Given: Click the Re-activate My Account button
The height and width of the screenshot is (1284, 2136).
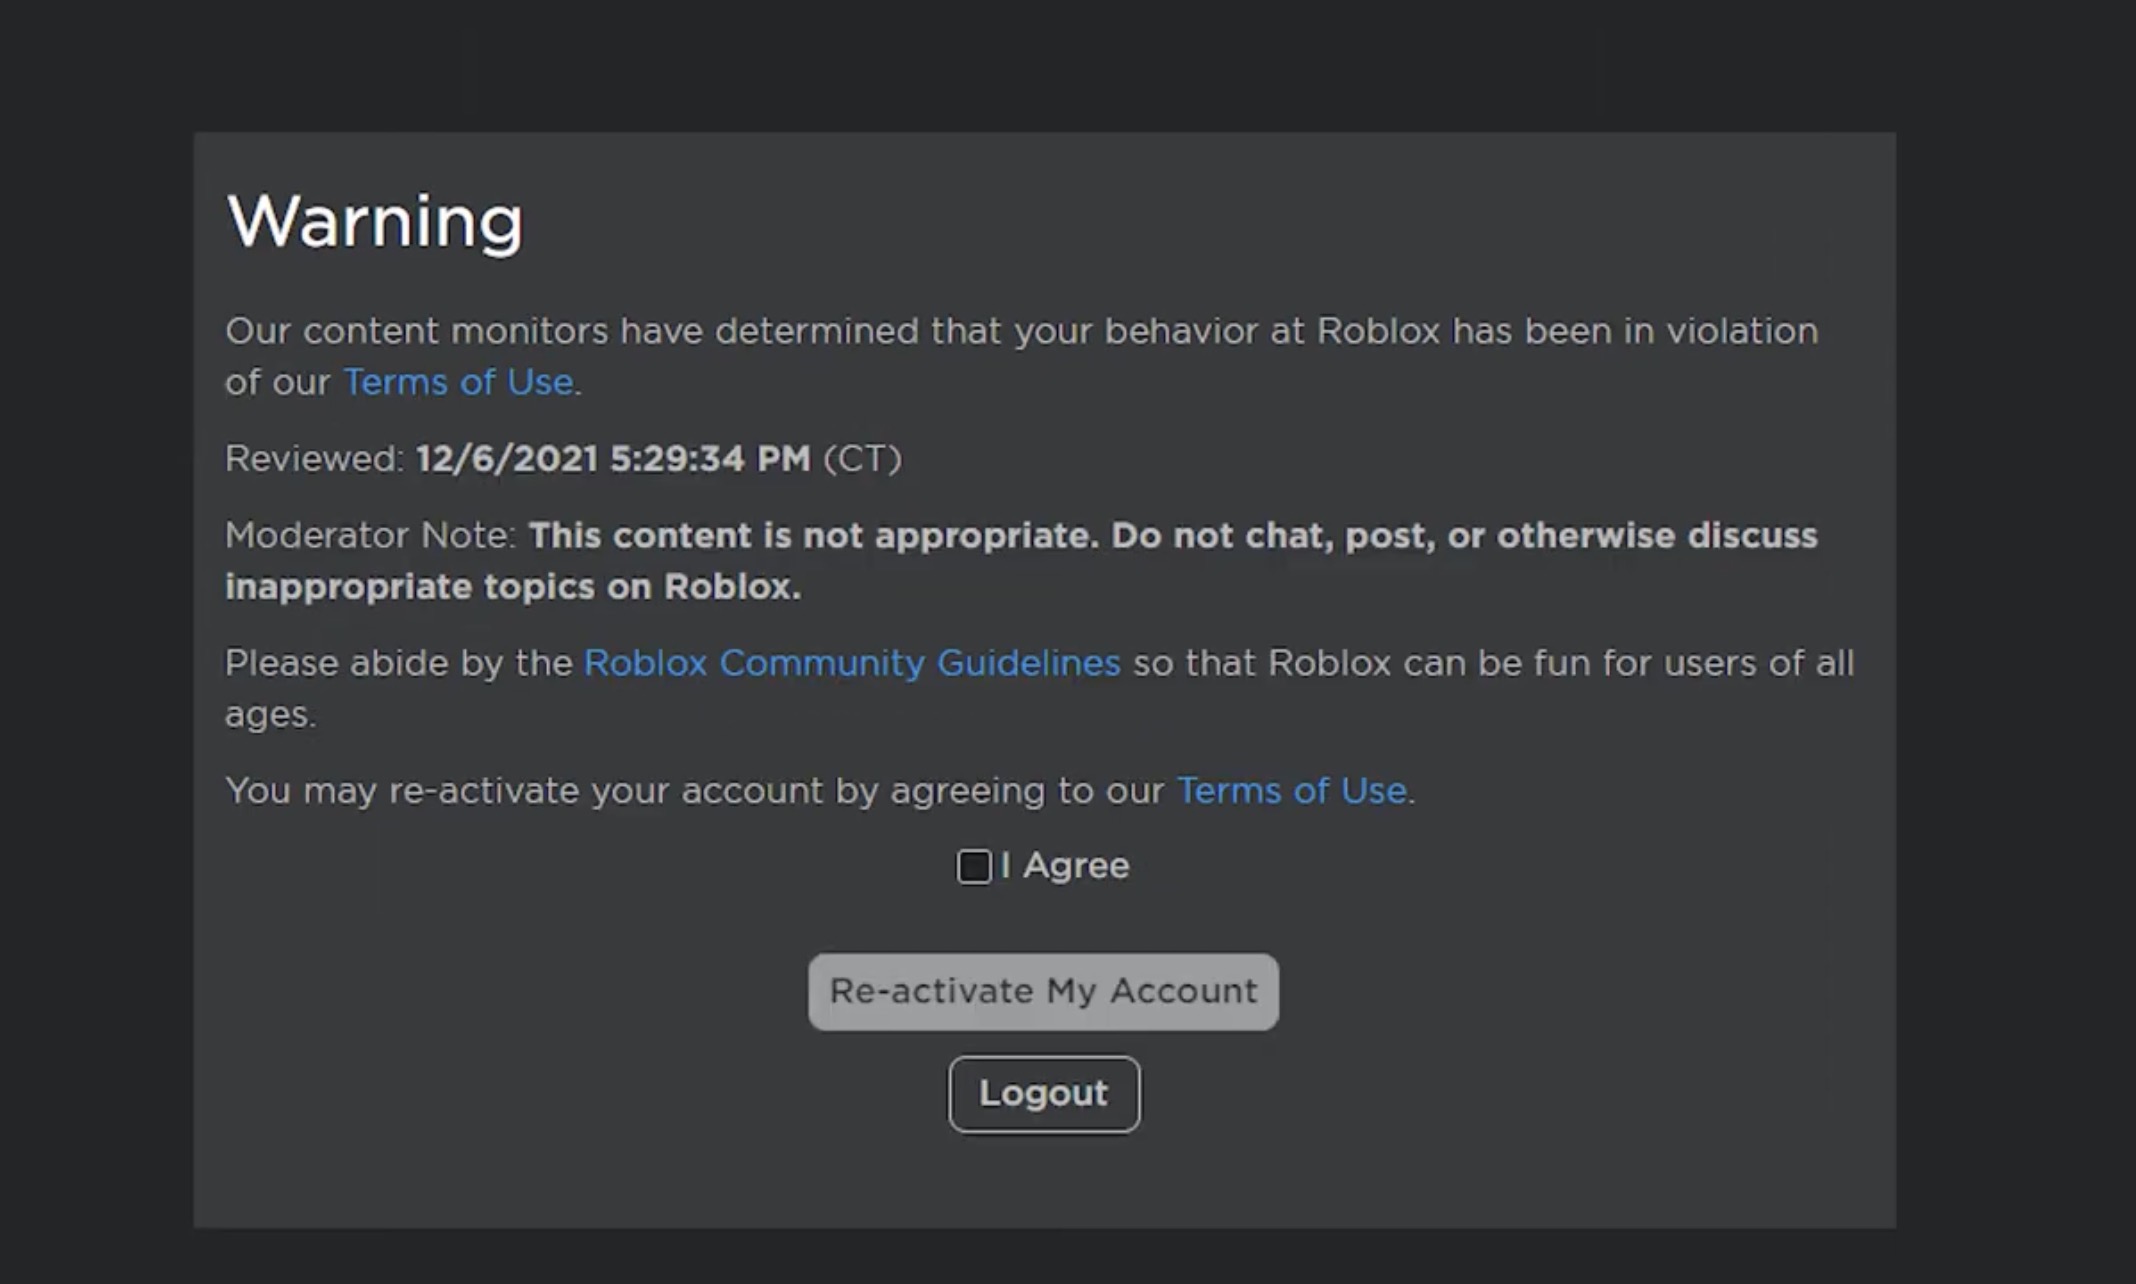Looking at the screenshot, I should 1043,991.
